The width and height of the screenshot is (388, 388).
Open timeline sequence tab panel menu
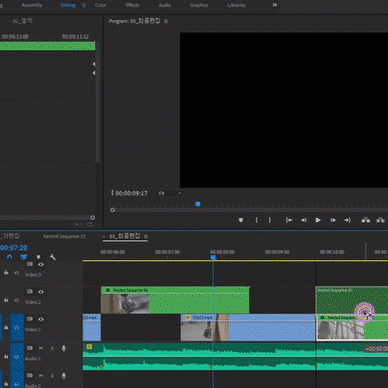pyautogui.click(x=146, y=236)
